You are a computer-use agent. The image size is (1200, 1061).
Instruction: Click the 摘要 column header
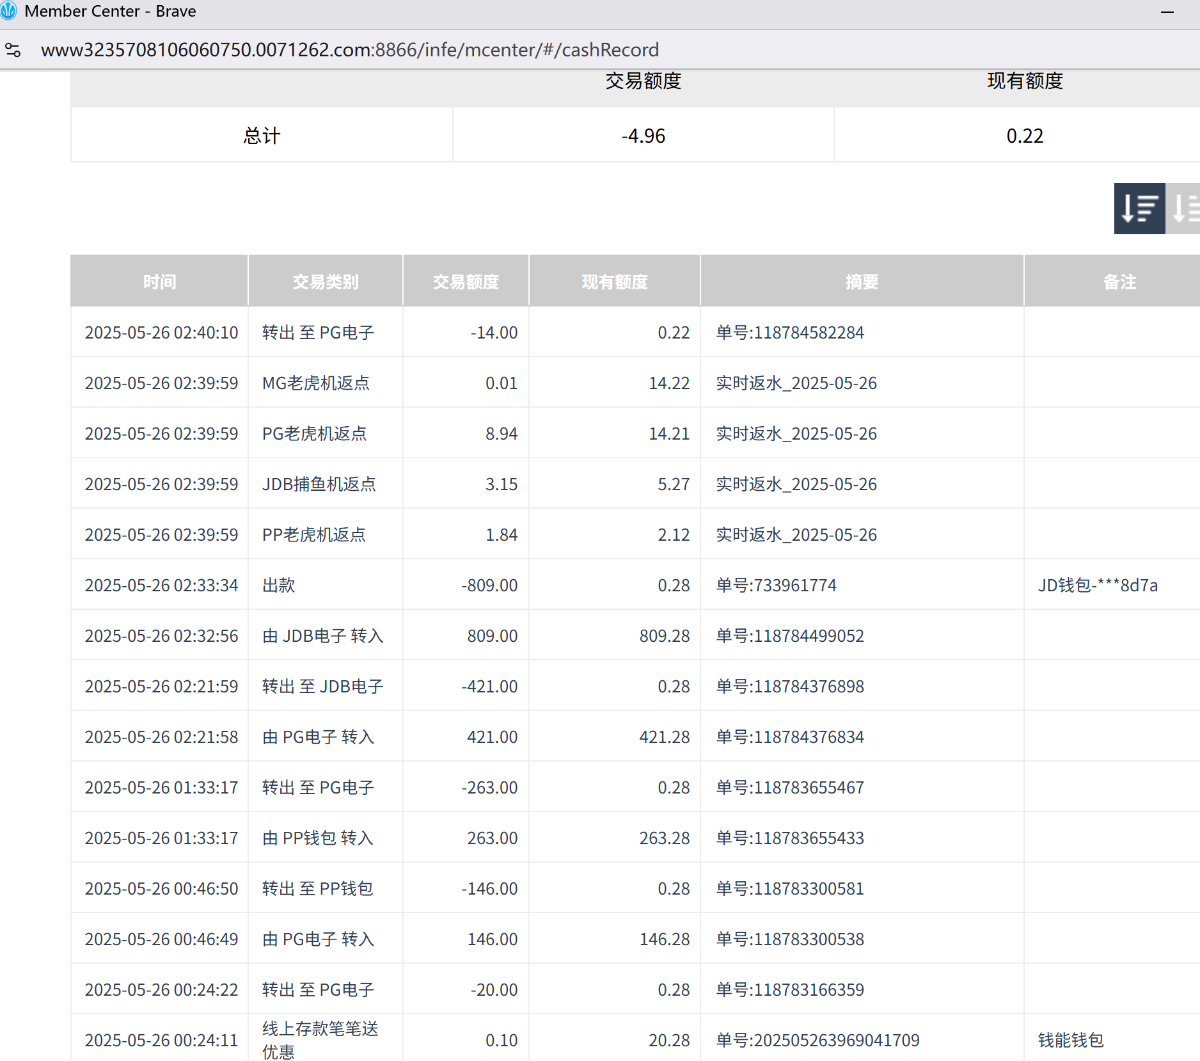861,282
